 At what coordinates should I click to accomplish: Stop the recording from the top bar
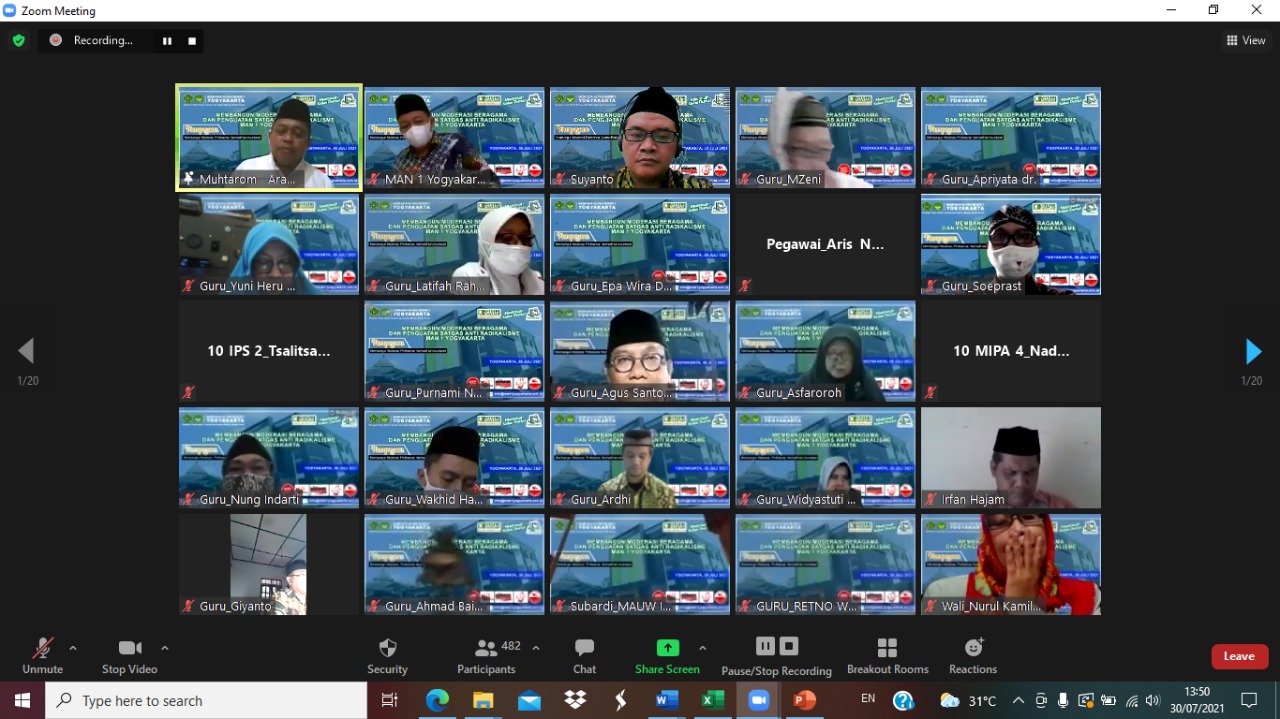192,41
